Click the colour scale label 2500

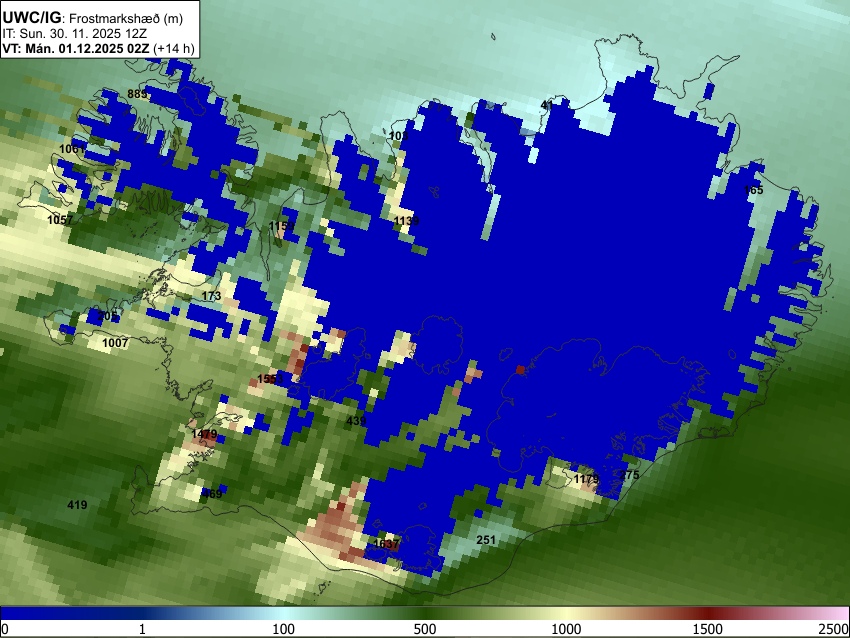834,629
